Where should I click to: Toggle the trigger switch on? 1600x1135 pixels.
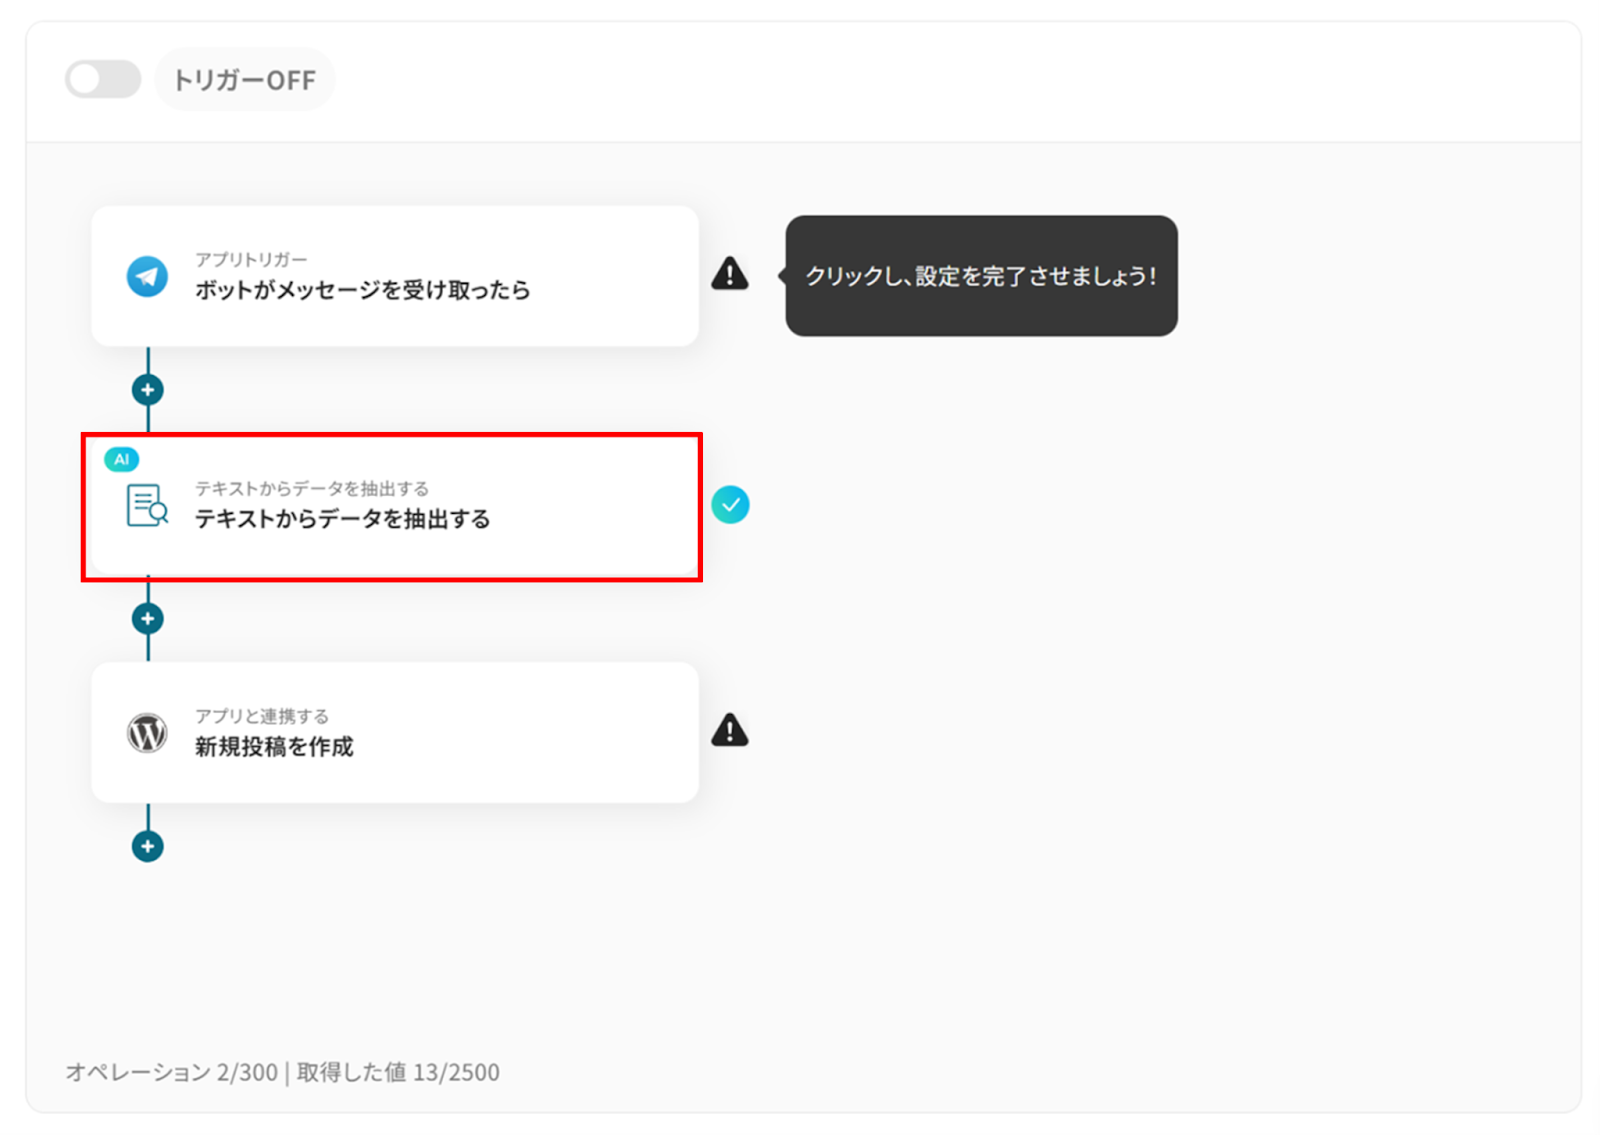click(103, 79)
